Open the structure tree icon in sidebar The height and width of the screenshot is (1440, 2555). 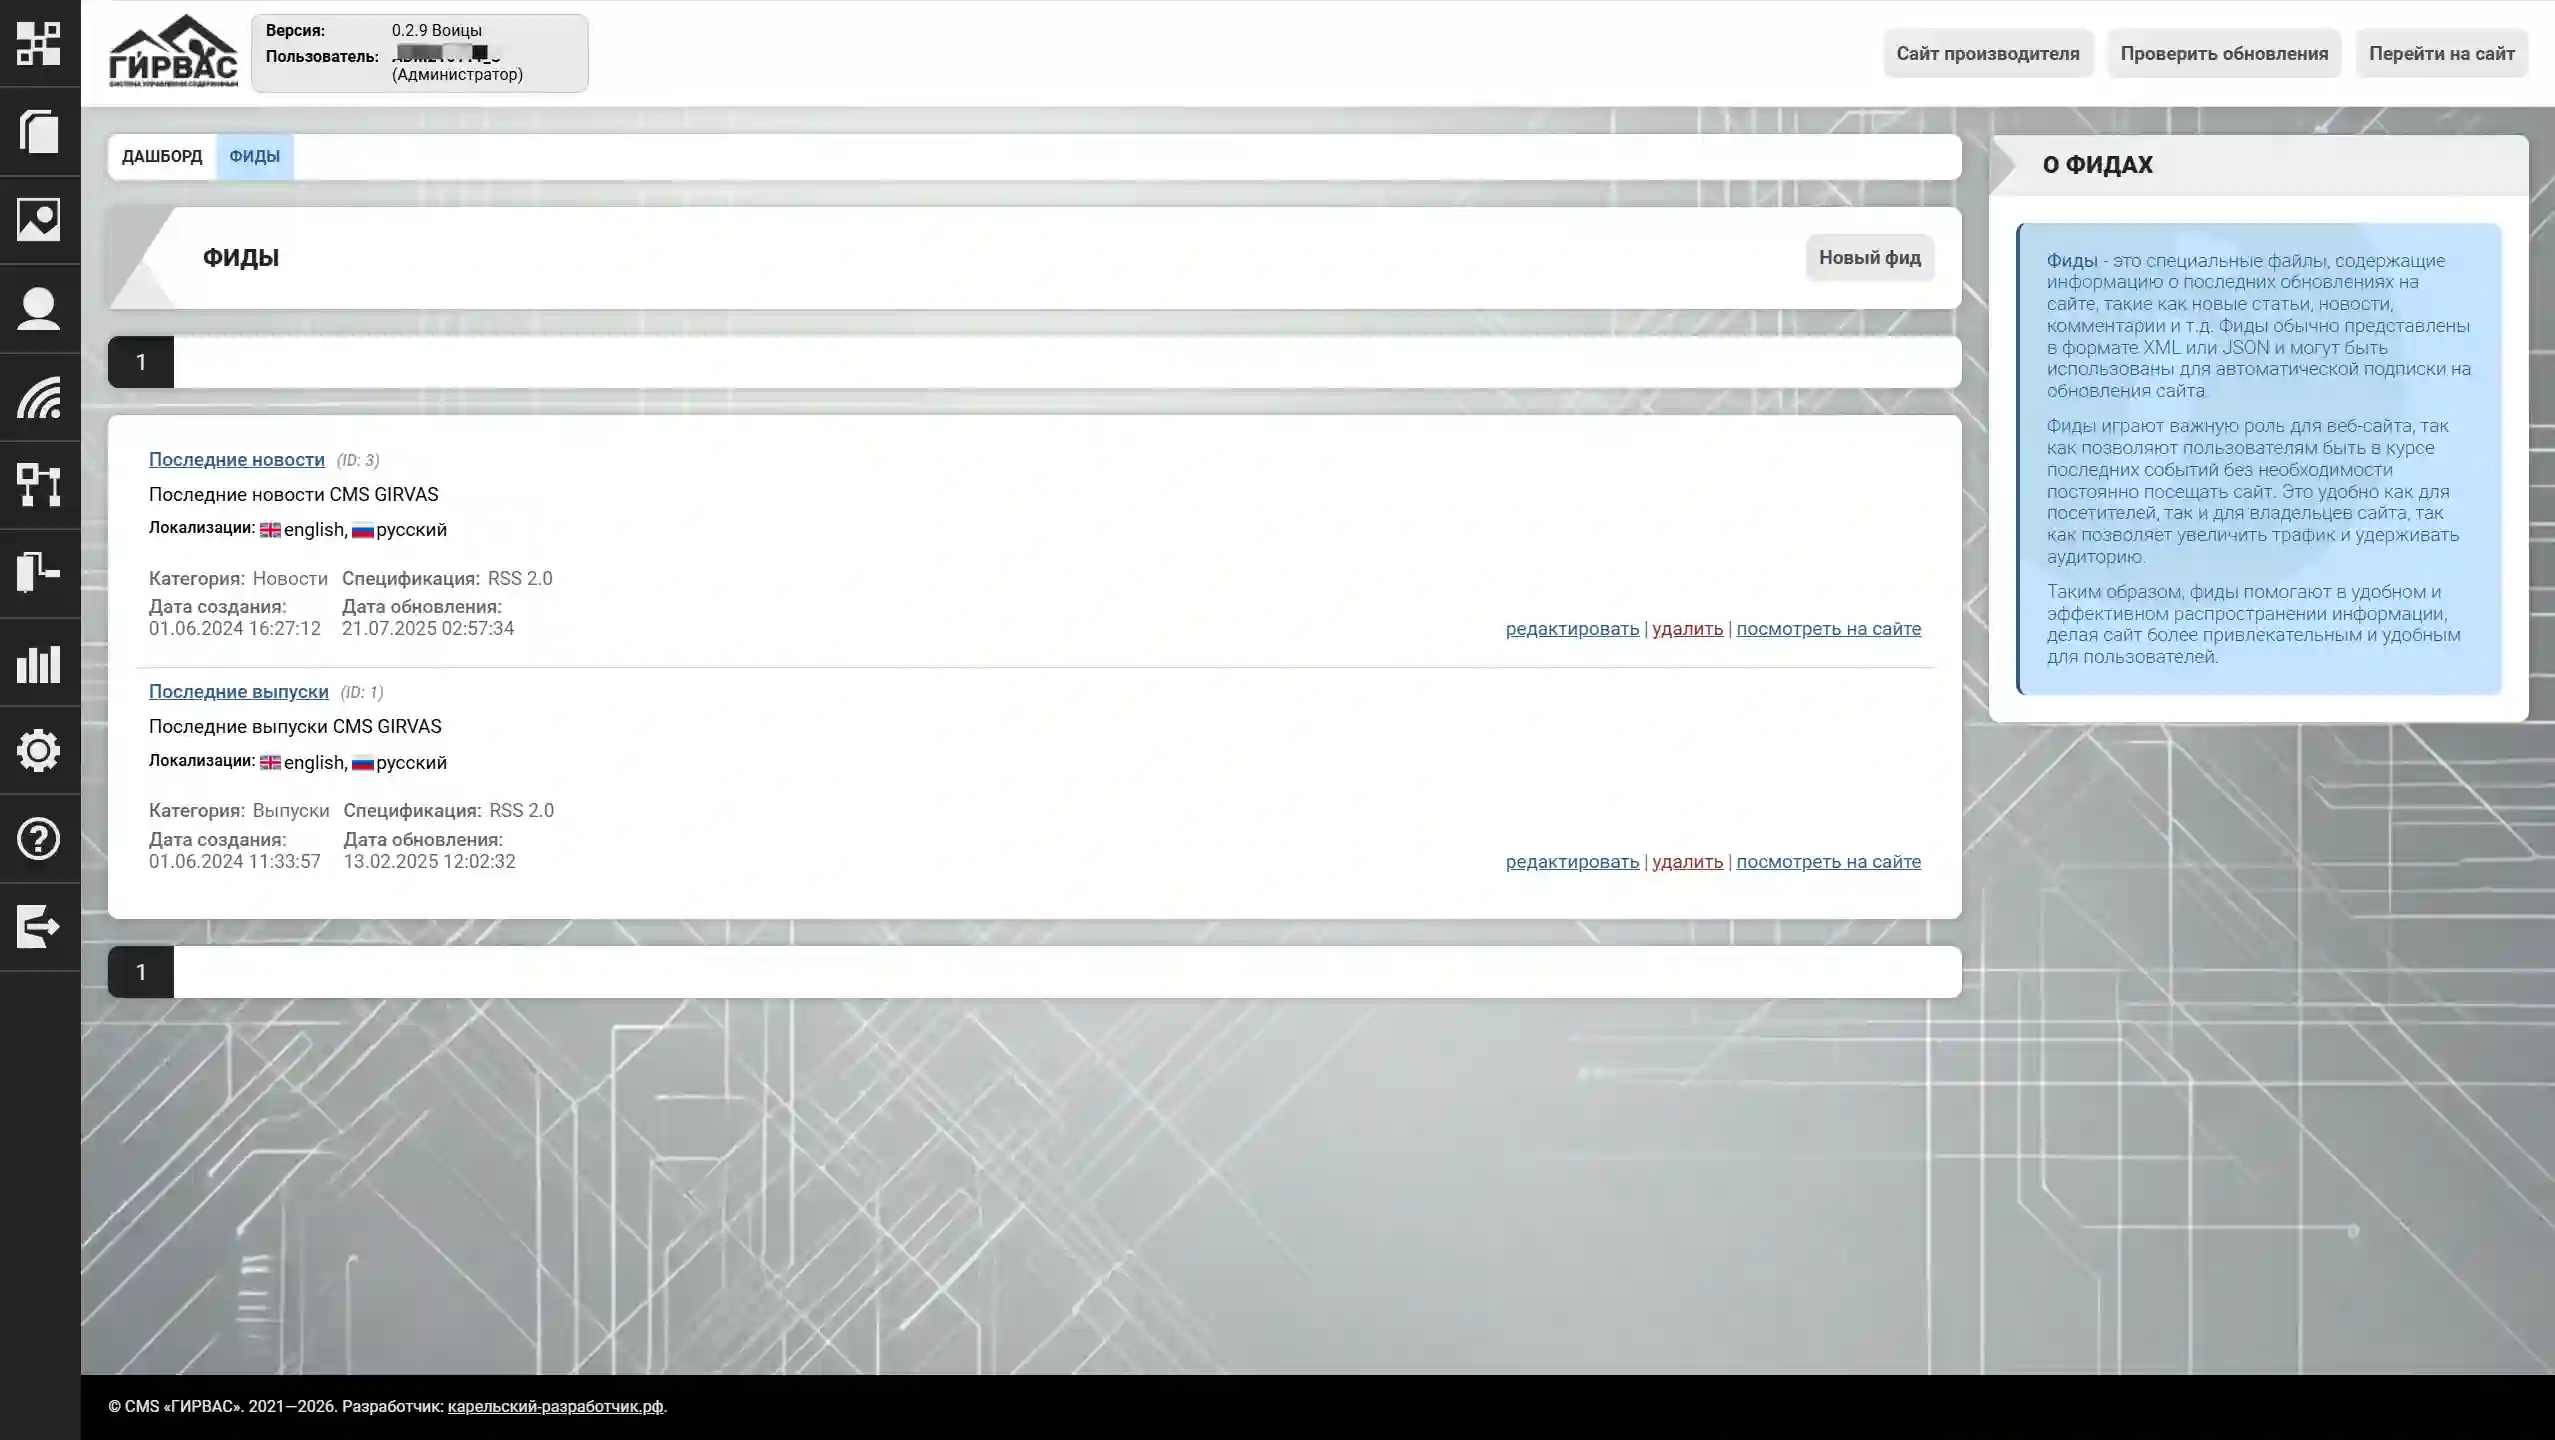[x=39, y=485]
